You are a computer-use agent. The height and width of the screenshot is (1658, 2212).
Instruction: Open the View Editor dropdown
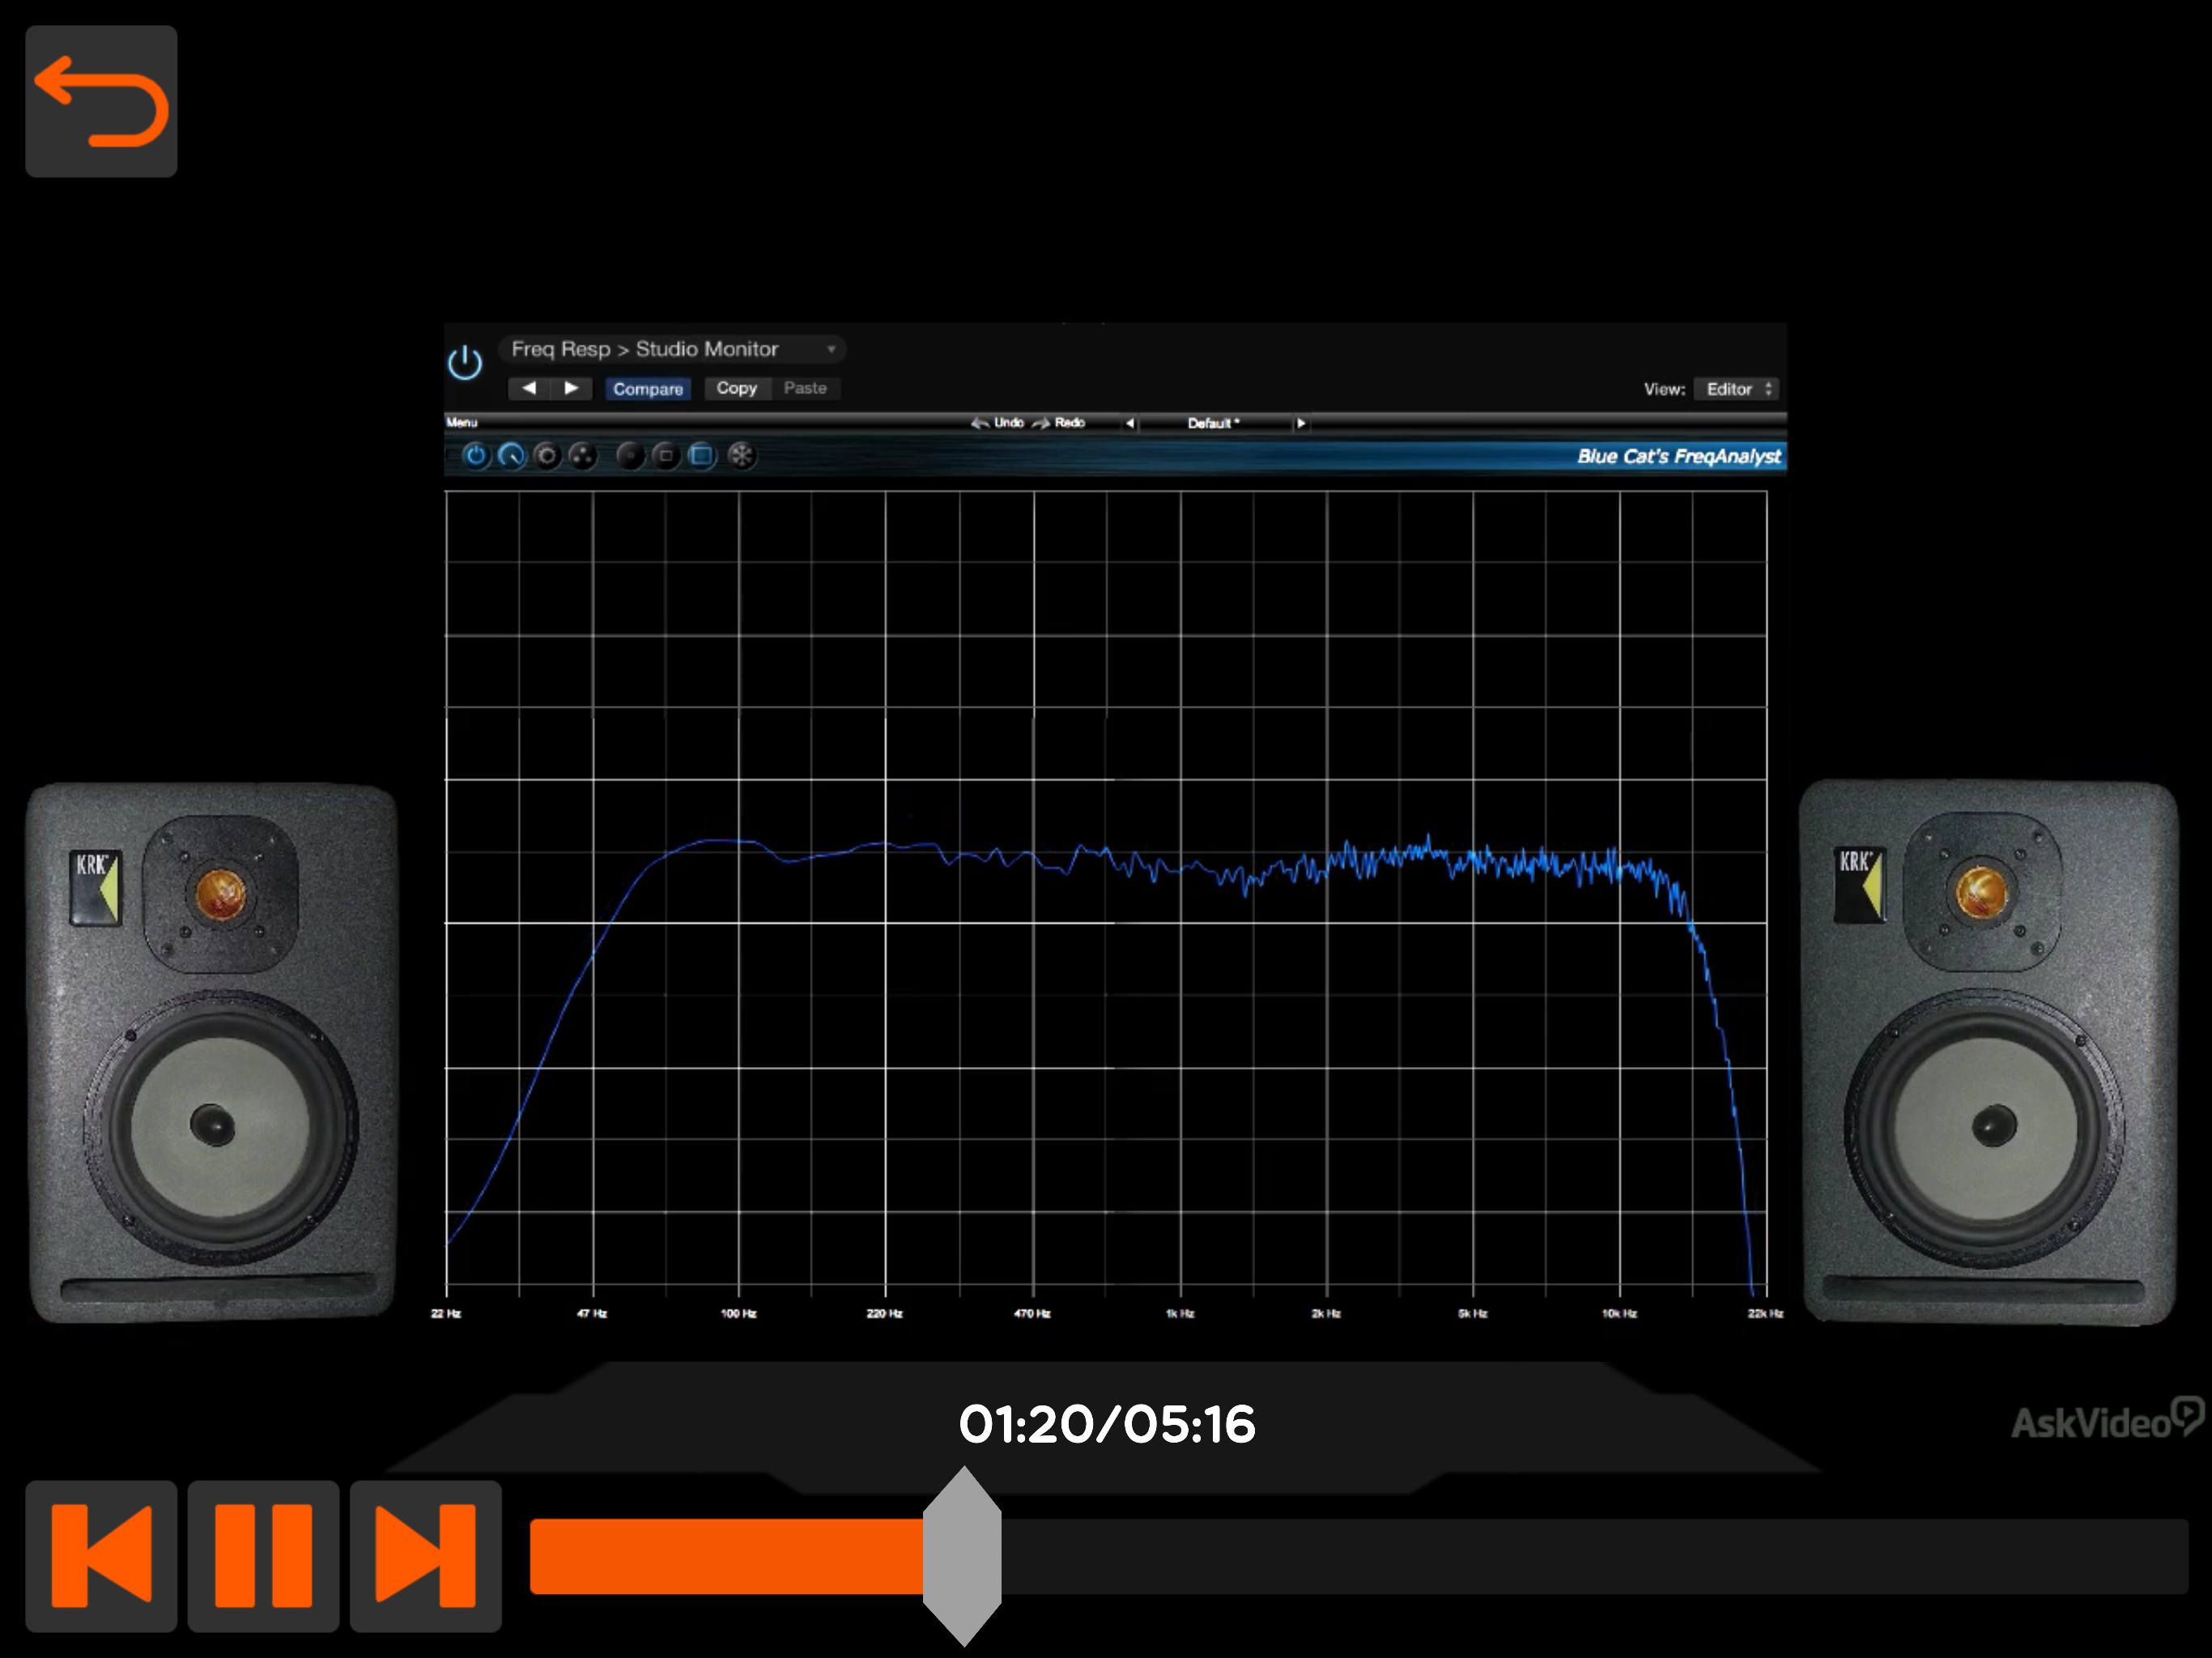coord(1738,388)
